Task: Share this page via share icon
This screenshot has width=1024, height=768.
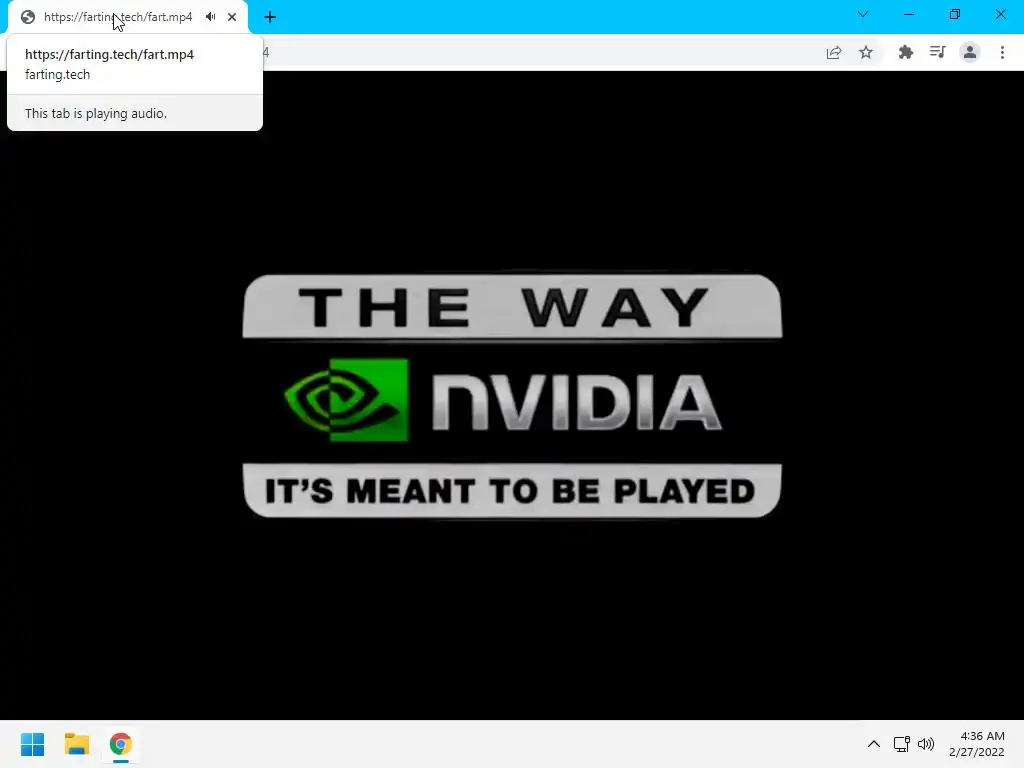Action: [834, 52]
